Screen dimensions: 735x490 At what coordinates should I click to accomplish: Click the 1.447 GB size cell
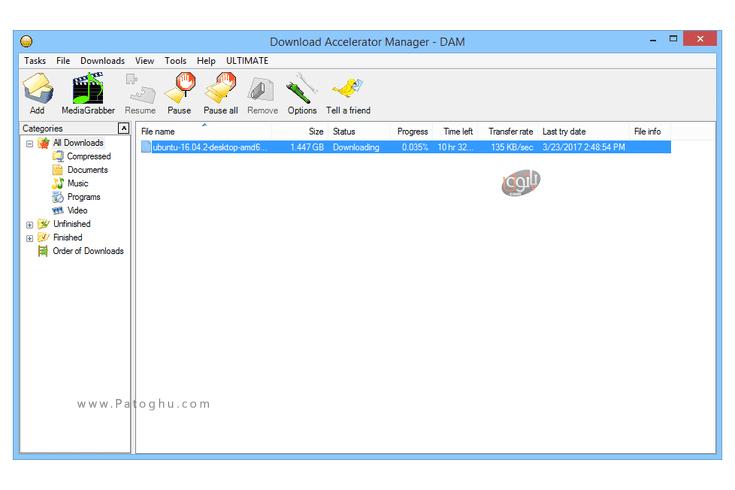click(x=307, y=147)
